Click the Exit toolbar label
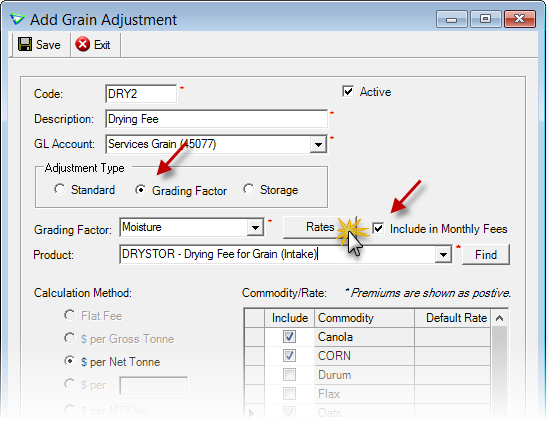The height and width of the screenshot is (425, 553). (102, 45)
